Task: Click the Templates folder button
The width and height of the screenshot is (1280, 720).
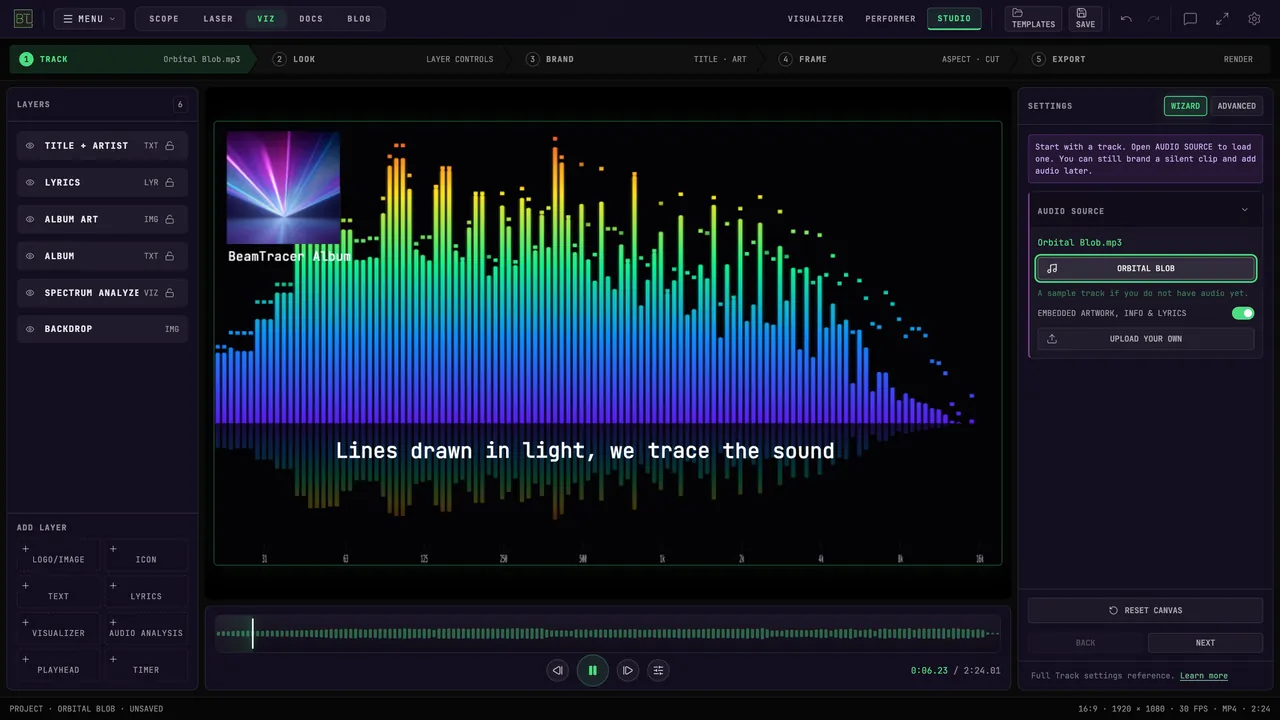Action: [x=1033, y=19]
